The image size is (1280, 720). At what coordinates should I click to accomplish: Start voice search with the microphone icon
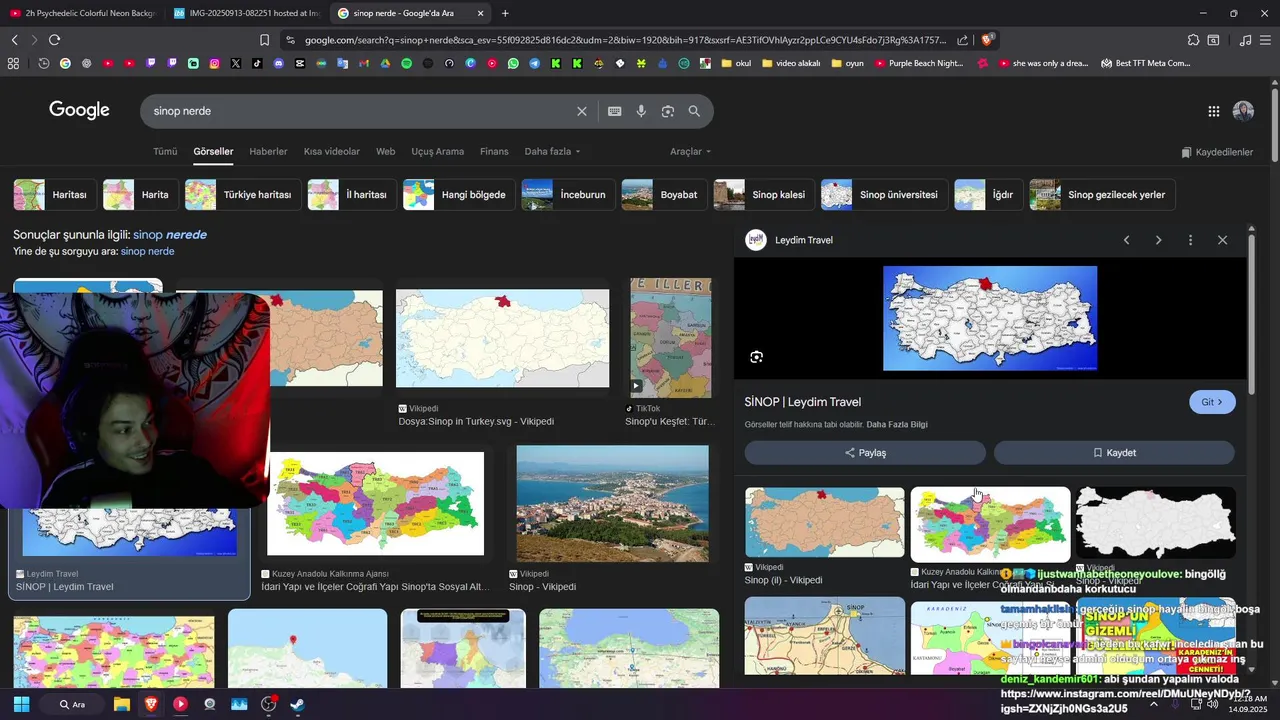tap(641, 111)
